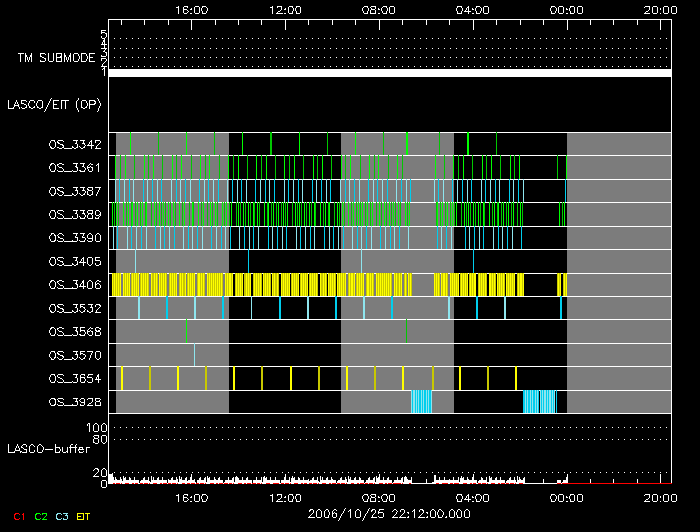700x532 pixels.
Task: Select the TM SUBMODE axis label
Action: (x=55, y=58)
